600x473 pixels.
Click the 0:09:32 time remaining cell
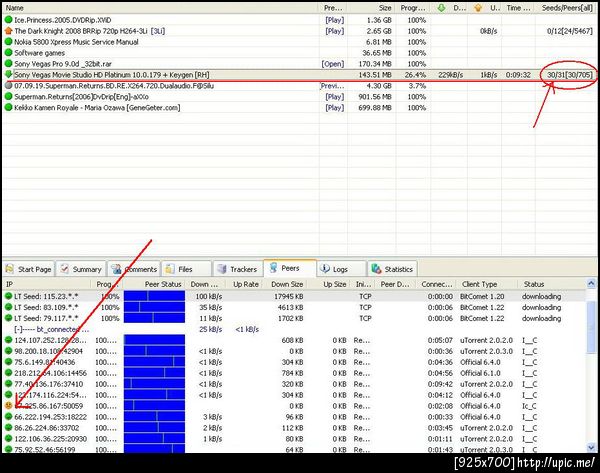point(518,75)
